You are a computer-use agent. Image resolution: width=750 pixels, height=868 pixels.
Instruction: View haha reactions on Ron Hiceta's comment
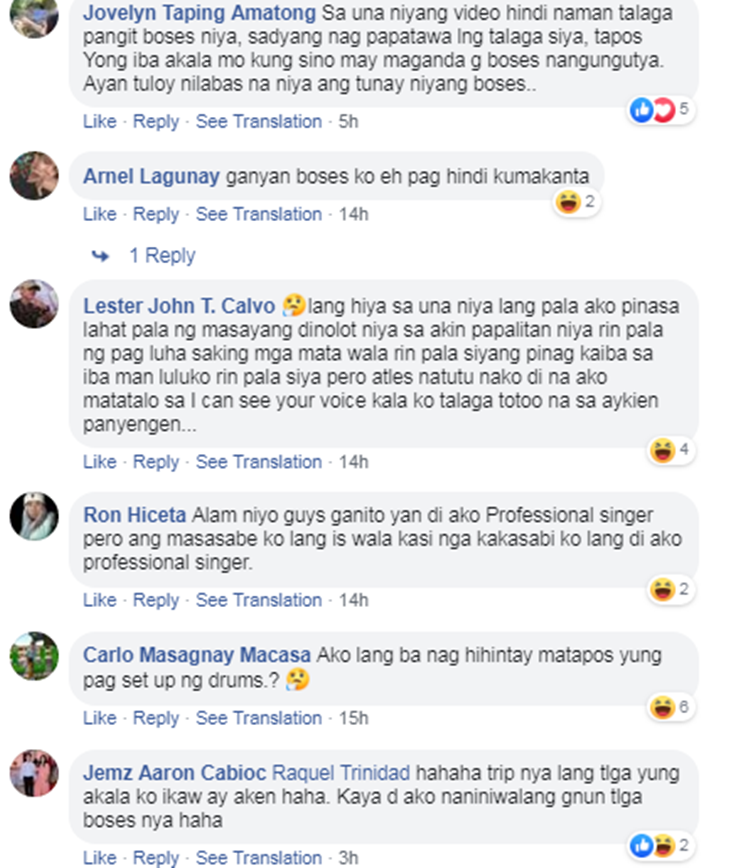click(x=671, y=590)
